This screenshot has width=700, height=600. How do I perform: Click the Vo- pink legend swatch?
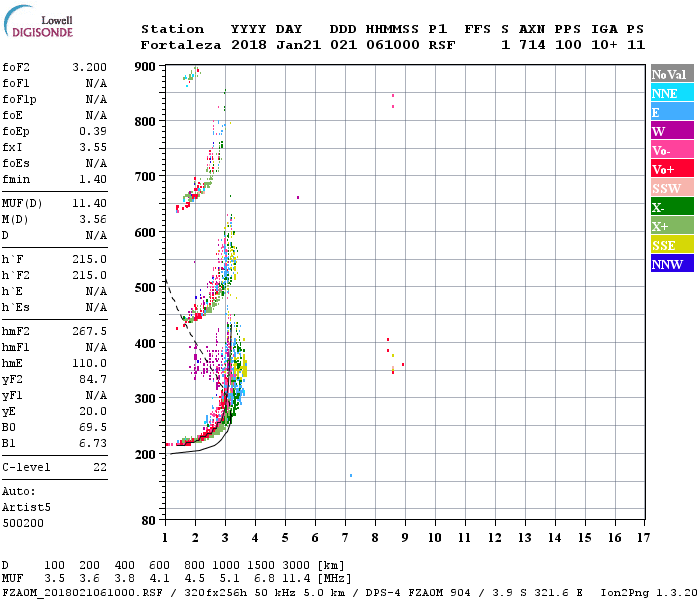tap(672, 150)
